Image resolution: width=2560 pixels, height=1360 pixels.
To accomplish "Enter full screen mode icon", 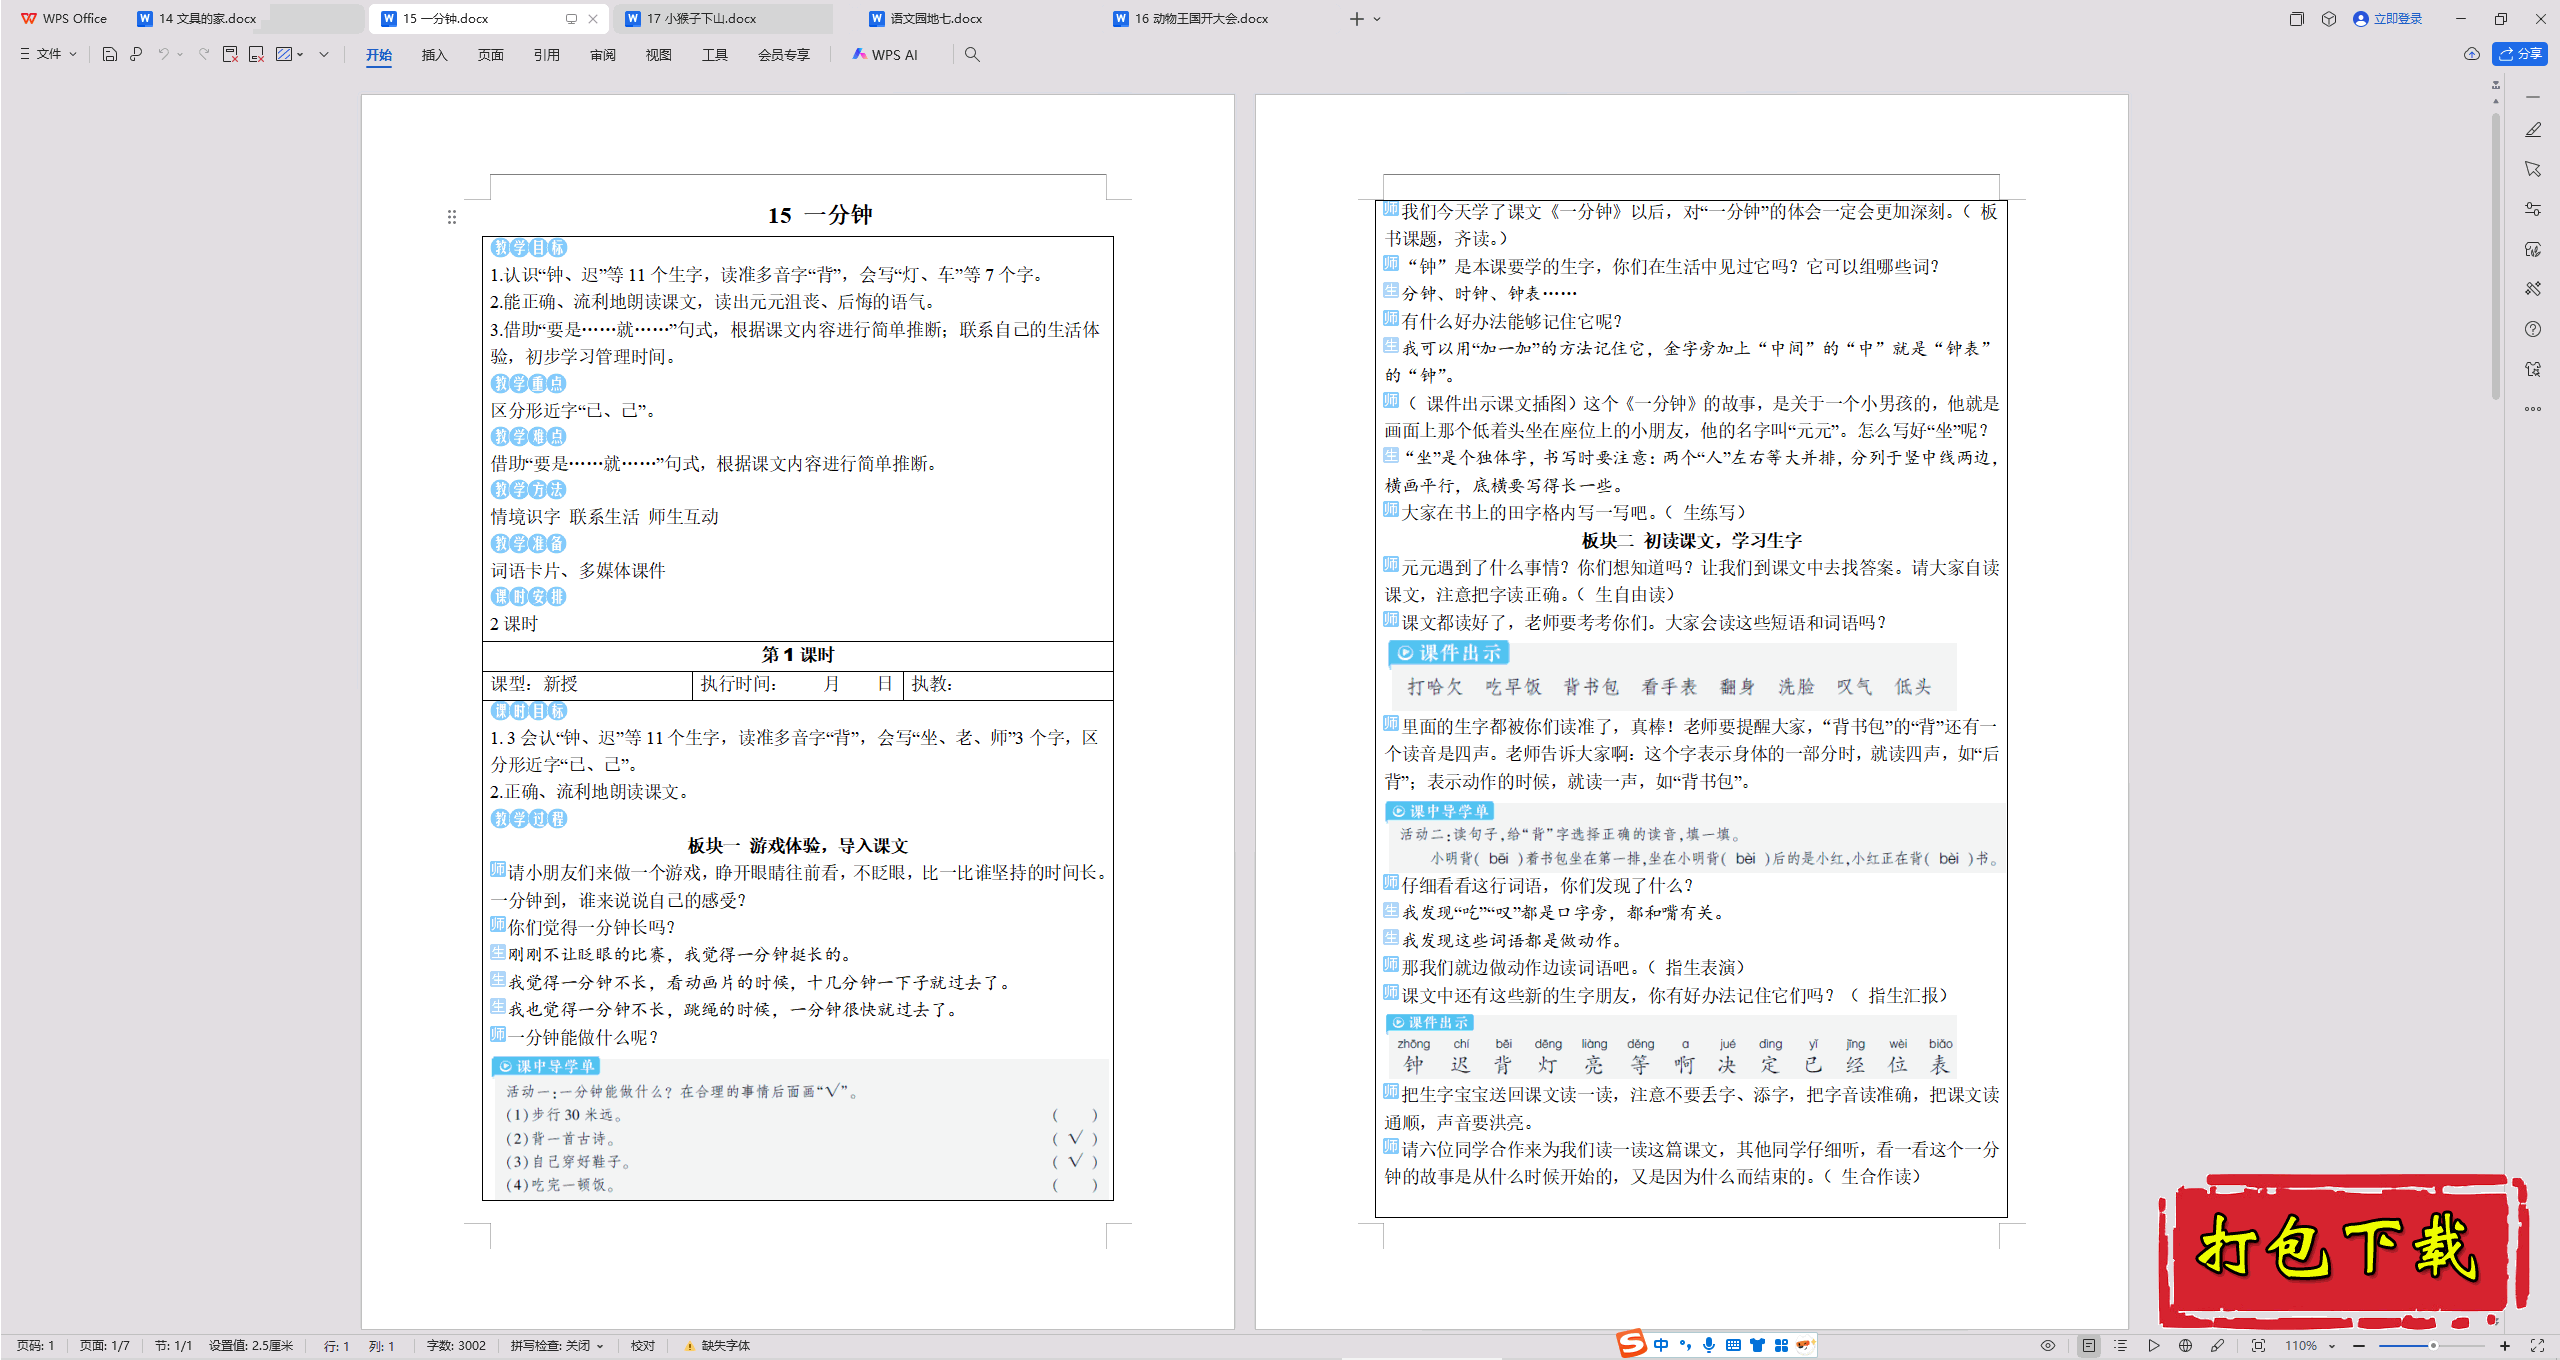I will [x=2537, y=1346].
